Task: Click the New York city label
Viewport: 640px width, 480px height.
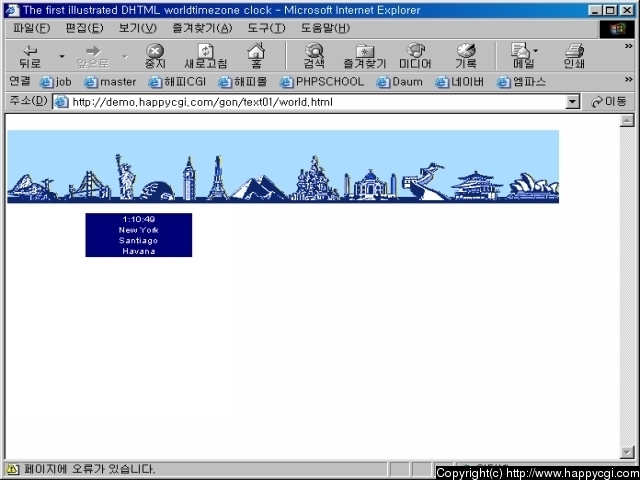Action: pos(138,230)
